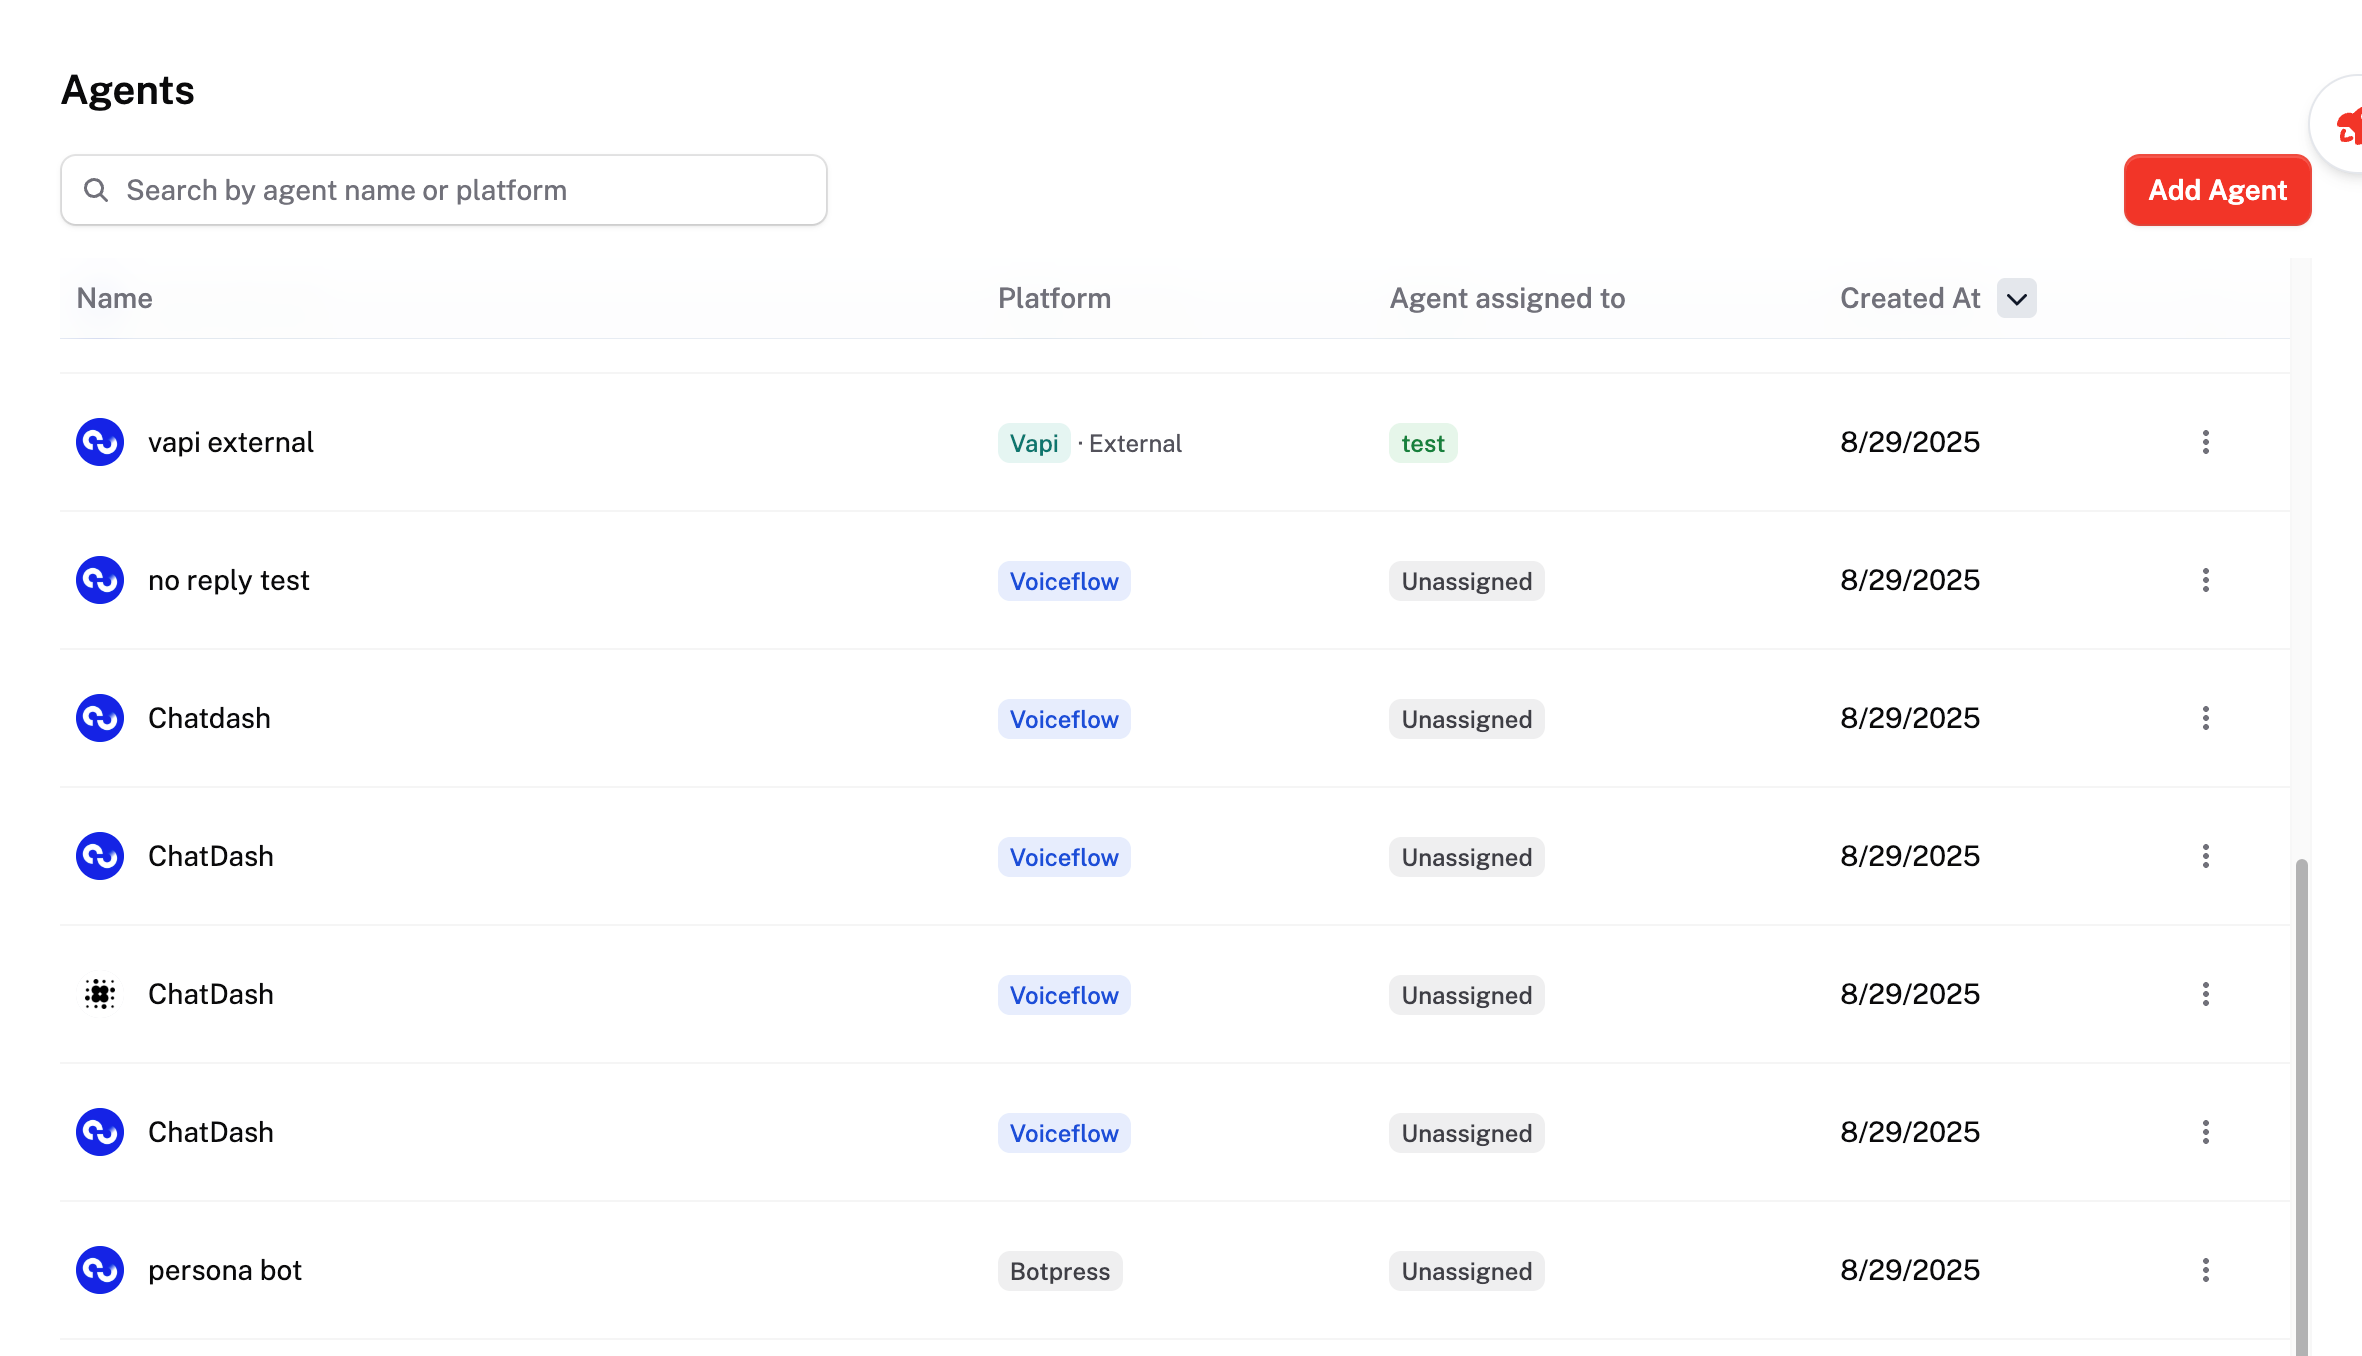Click the no reply test agent avatar
2362x1356 pixels.
100,580
